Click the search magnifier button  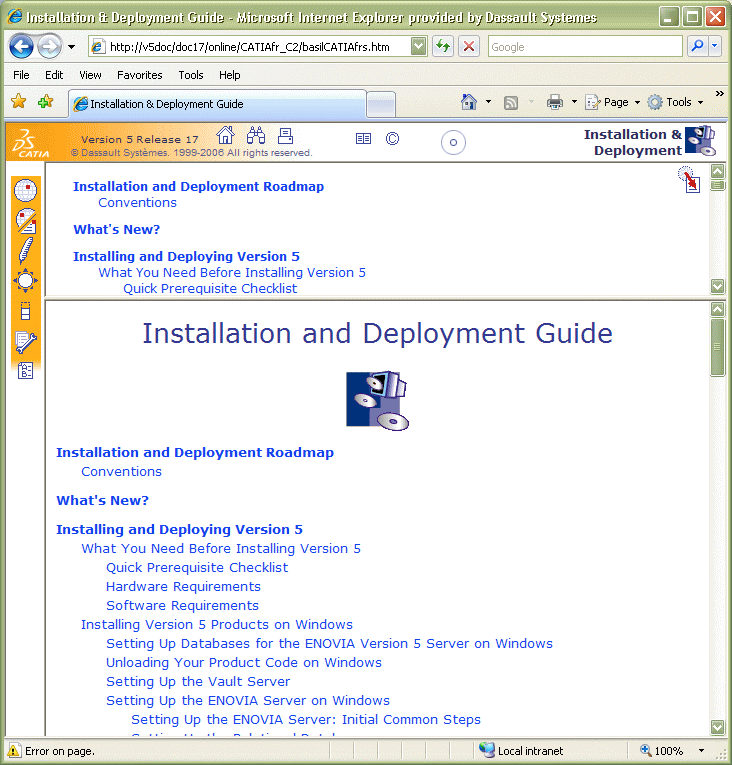coord(698,46)
